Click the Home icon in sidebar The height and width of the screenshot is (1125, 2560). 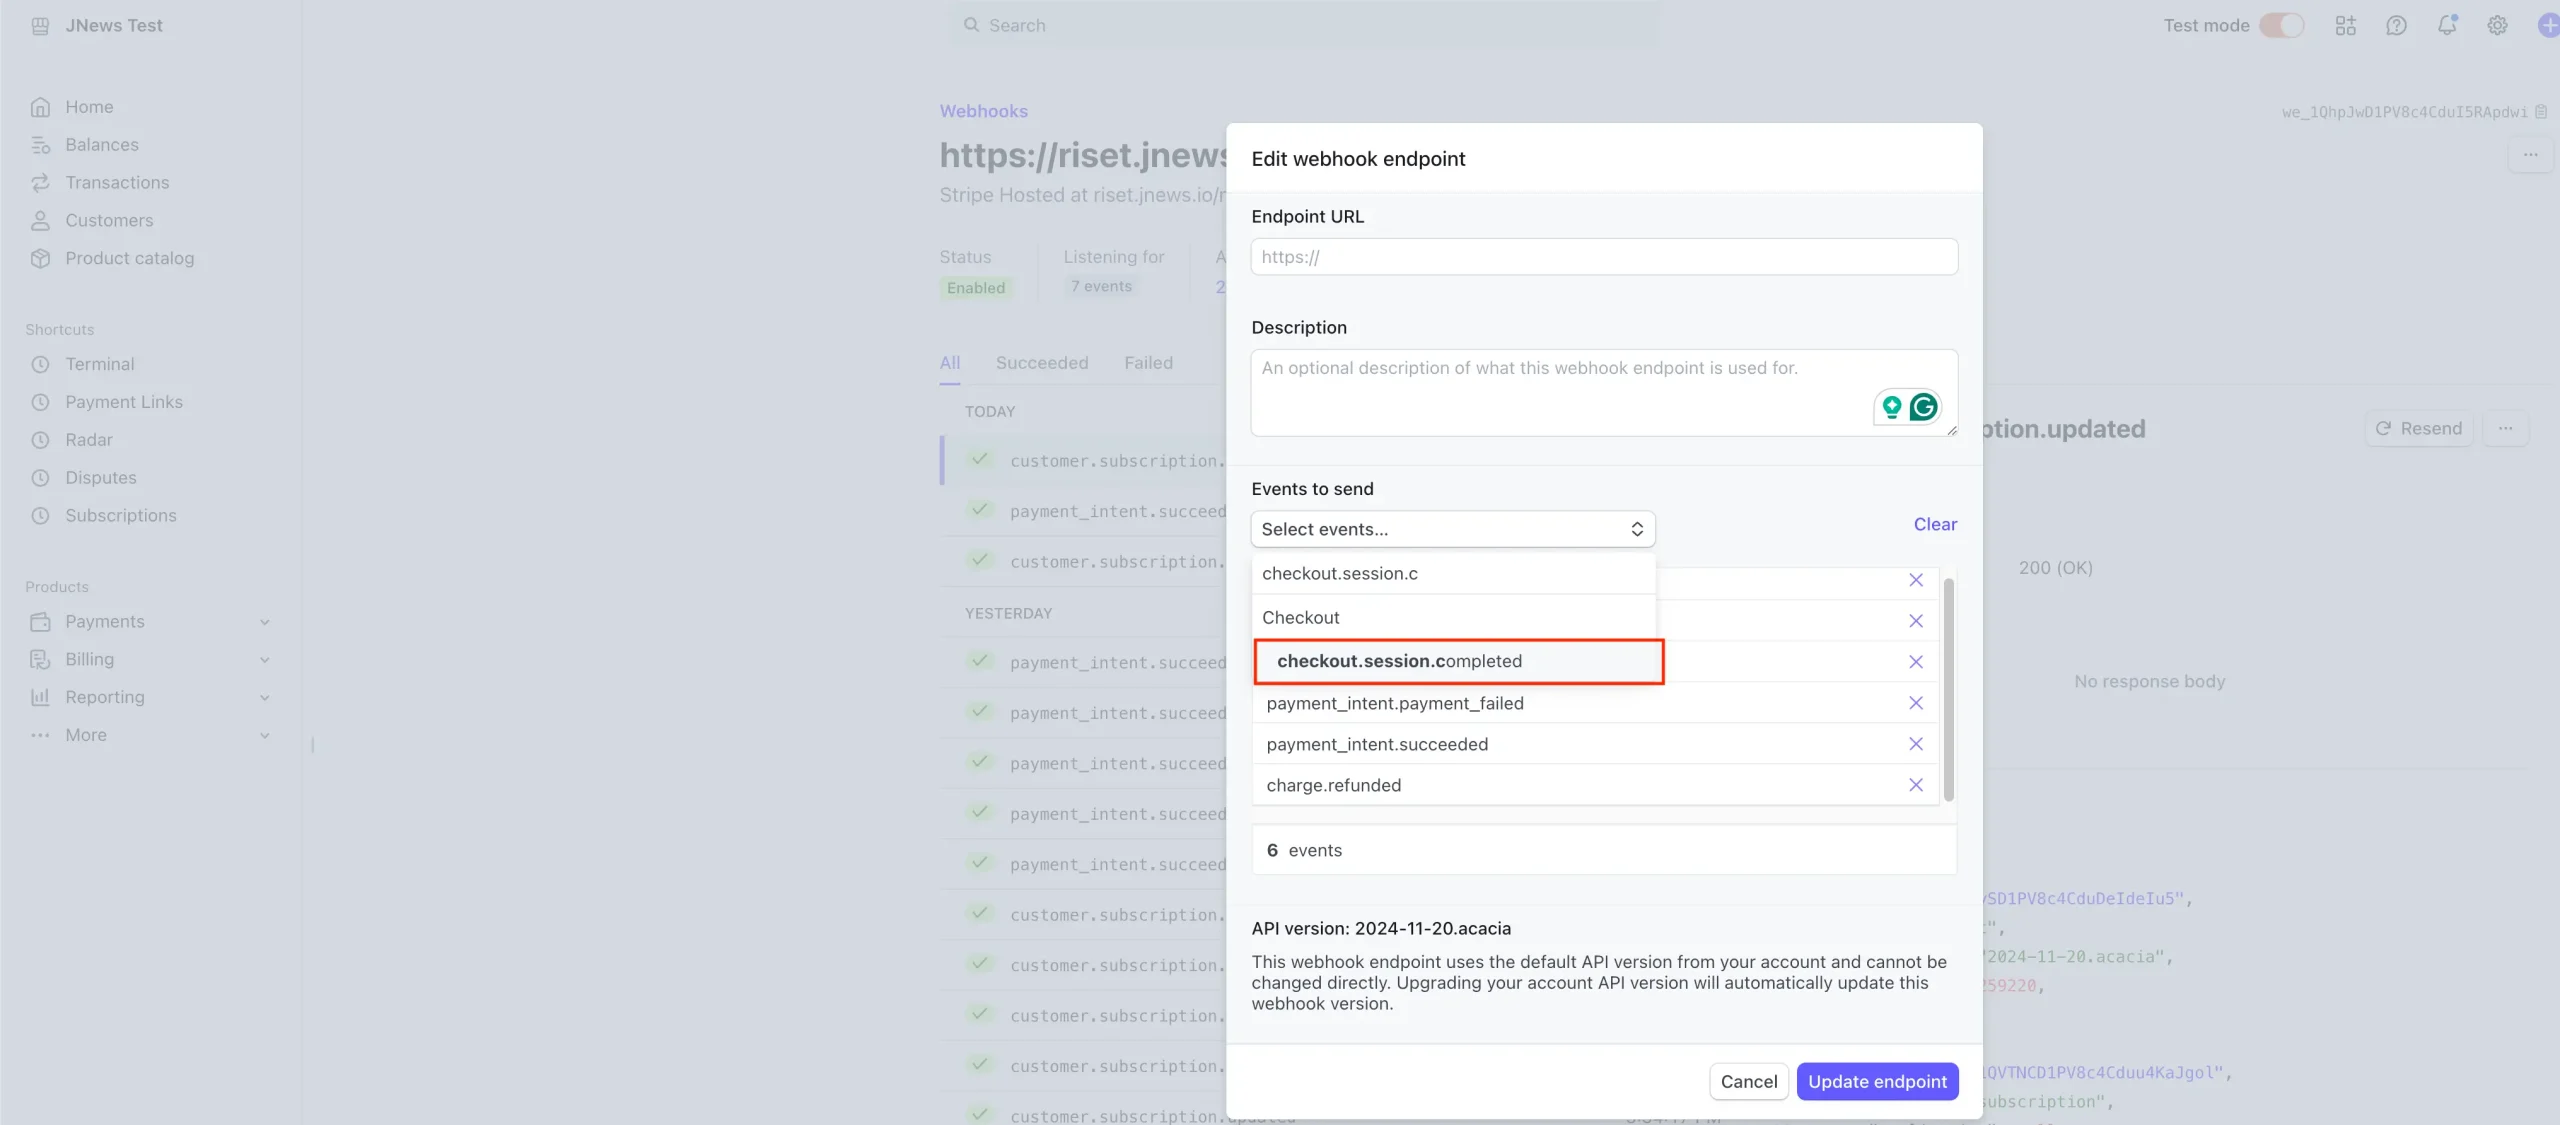click(x=40, y=107)
